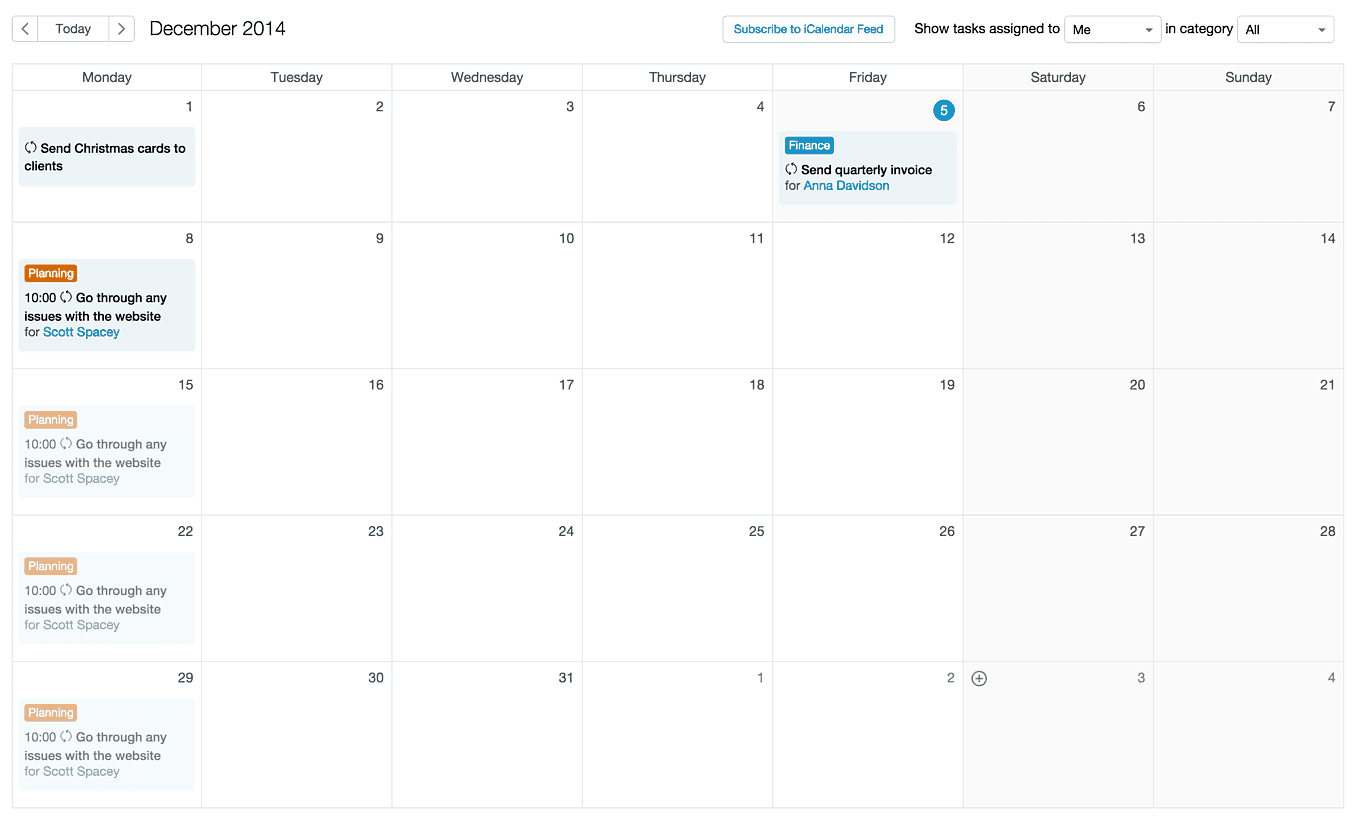Click recurring icon on December 8 website task

[66, 298]
